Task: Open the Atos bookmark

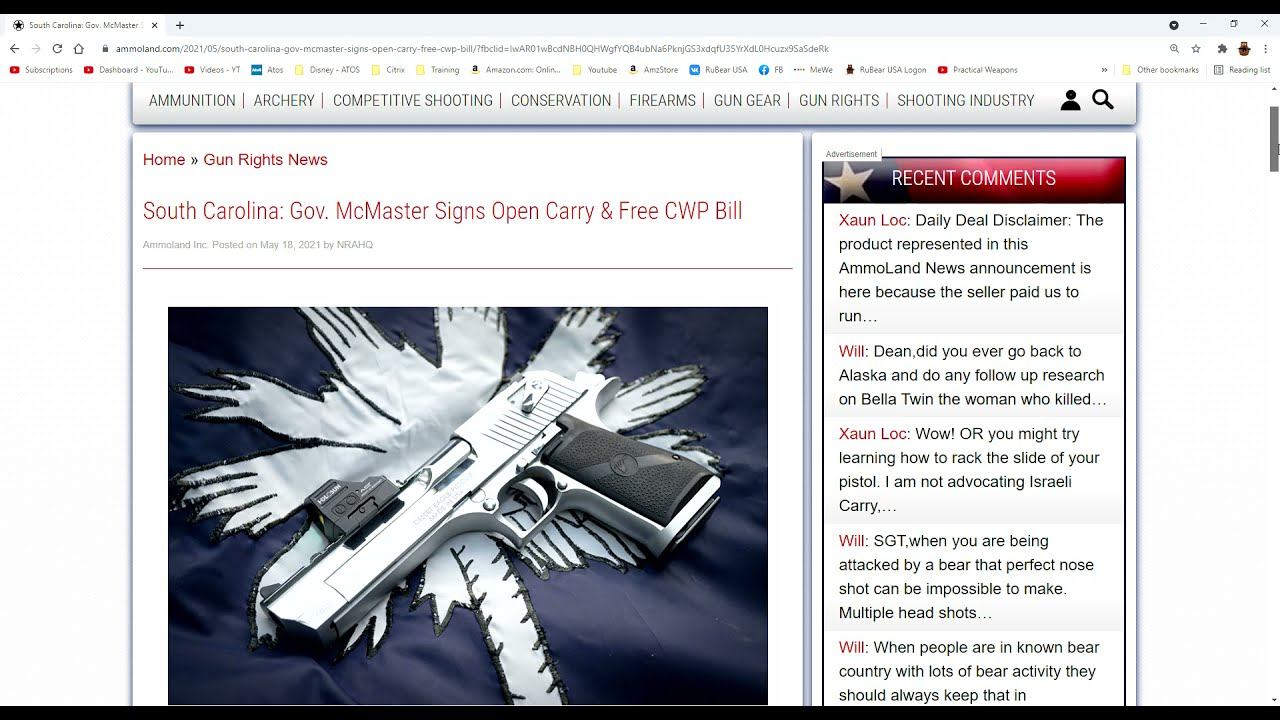Action: pyautogui.click(x=267, y=70)
